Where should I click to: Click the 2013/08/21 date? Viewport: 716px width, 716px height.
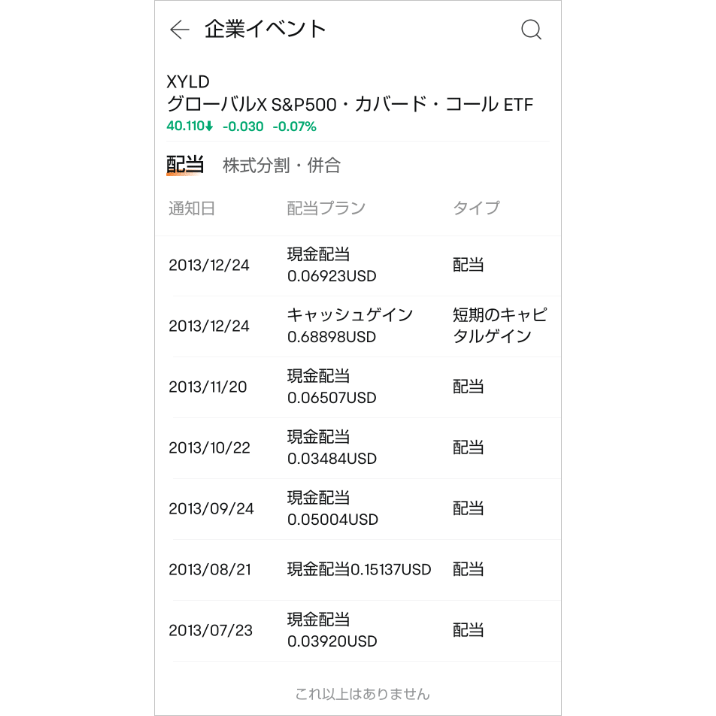pos(210,569)
